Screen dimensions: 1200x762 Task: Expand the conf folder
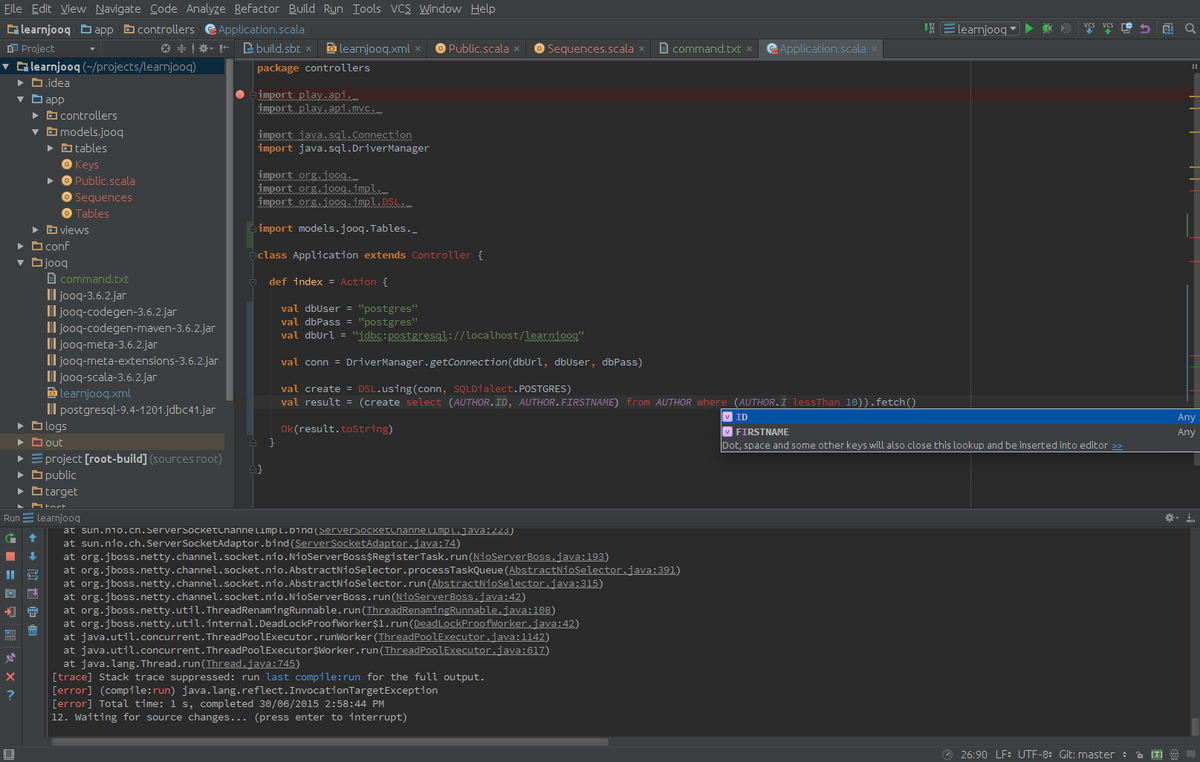[x=22, y=246]
